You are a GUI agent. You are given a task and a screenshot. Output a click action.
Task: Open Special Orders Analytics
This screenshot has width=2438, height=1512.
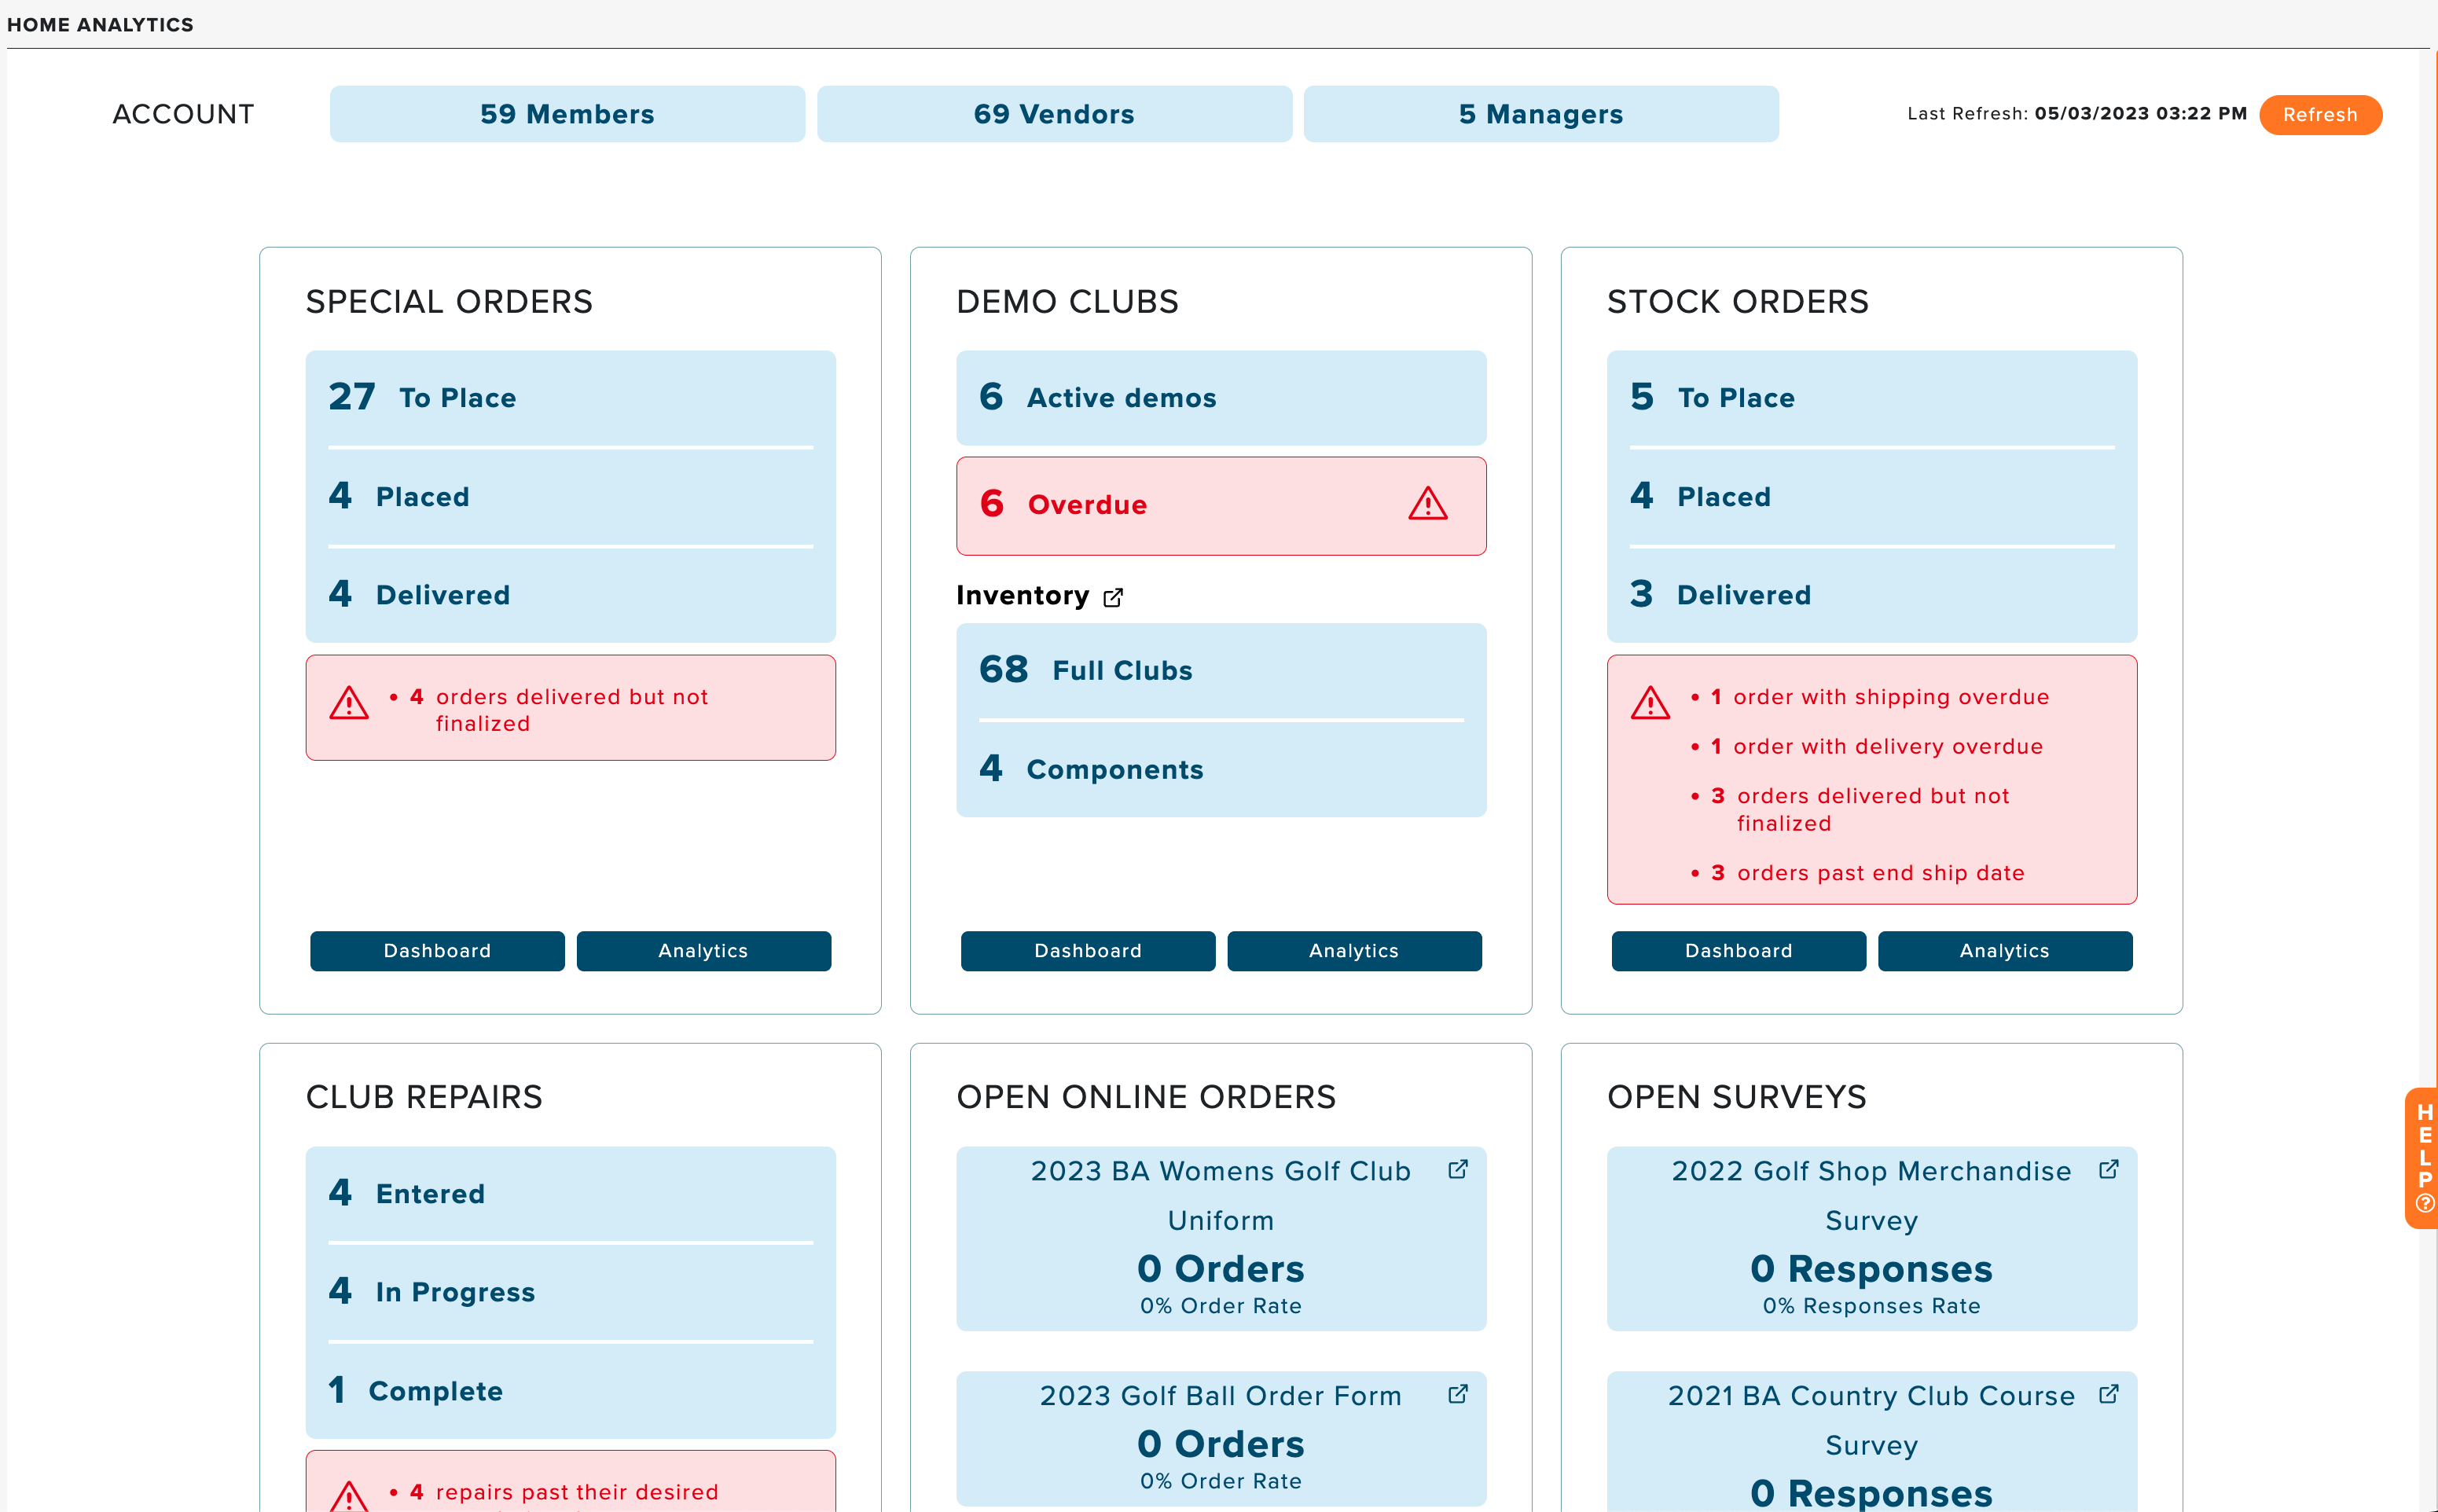pos(703,951)
